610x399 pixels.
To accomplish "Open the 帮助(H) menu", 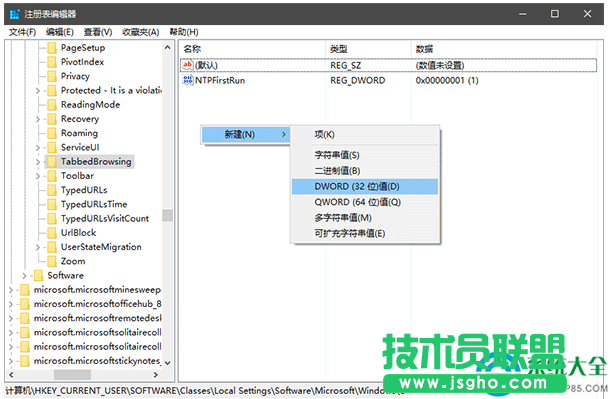I will point(184,32).
